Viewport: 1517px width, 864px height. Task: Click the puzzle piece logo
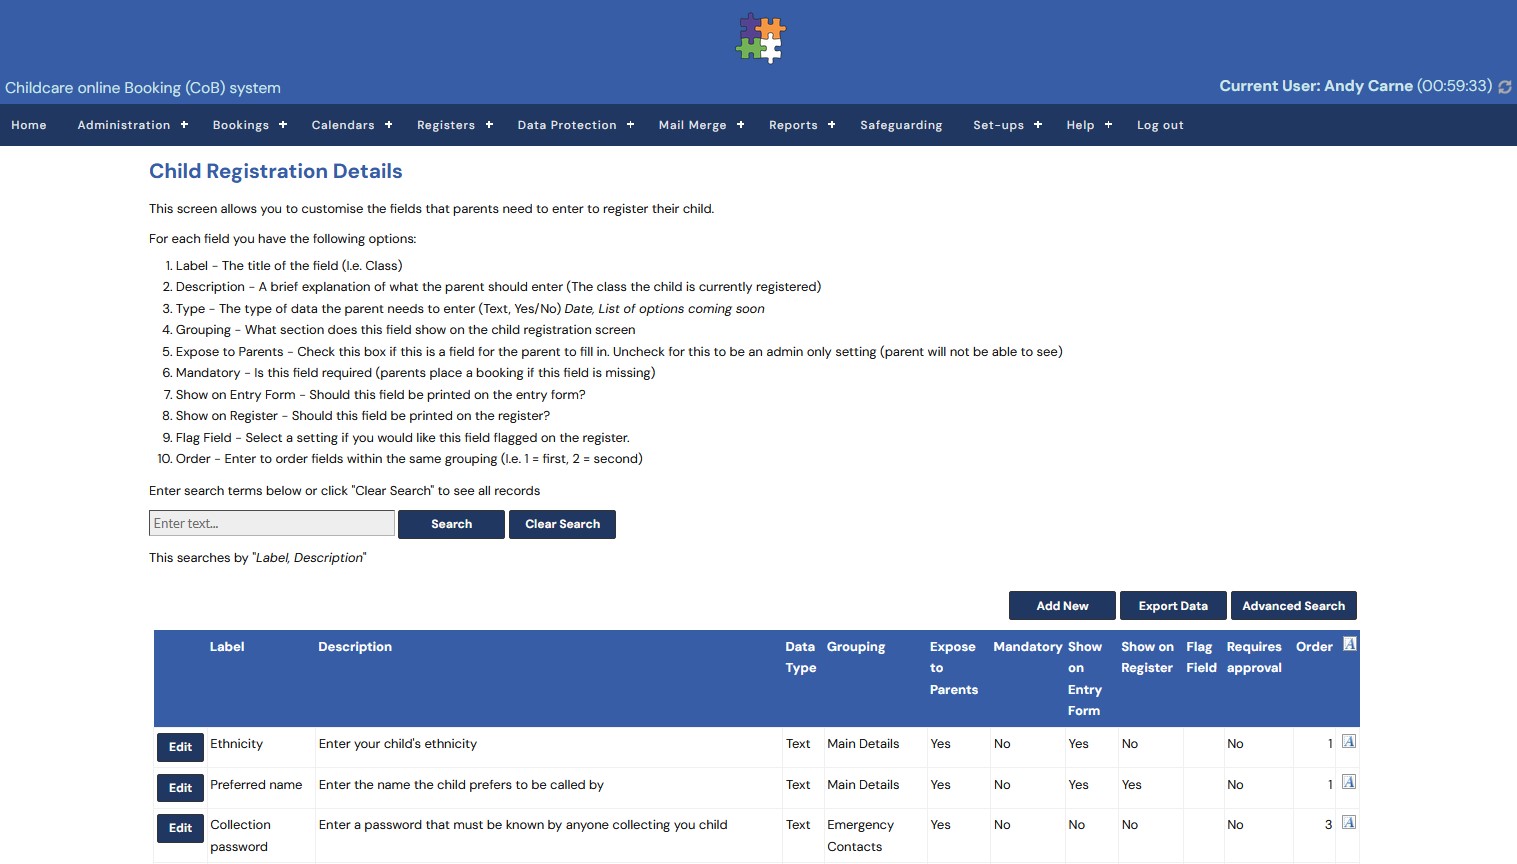pos(760,38)
